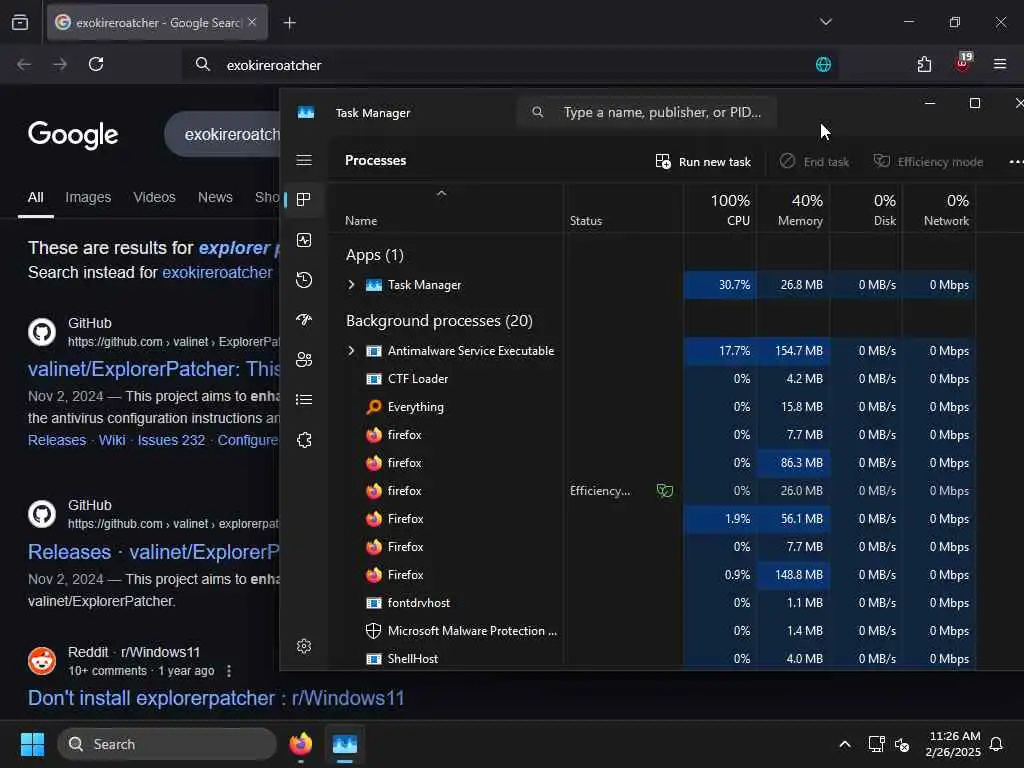Open Firefox application hamburger menu
Screen dimensions: 1024x768
click(1000, 64)
